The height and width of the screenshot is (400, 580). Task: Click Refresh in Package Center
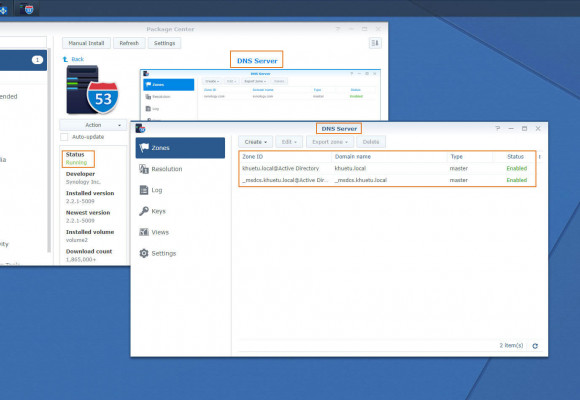tap(129, 43)
